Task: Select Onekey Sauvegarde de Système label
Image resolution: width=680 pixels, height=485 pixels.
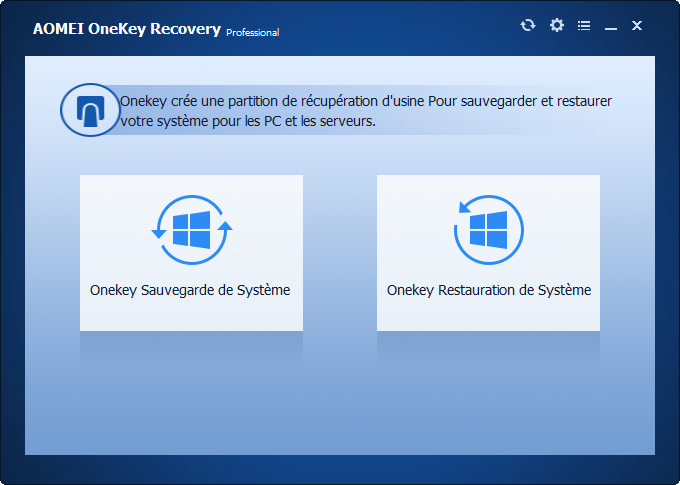Action: coord(190,290)
